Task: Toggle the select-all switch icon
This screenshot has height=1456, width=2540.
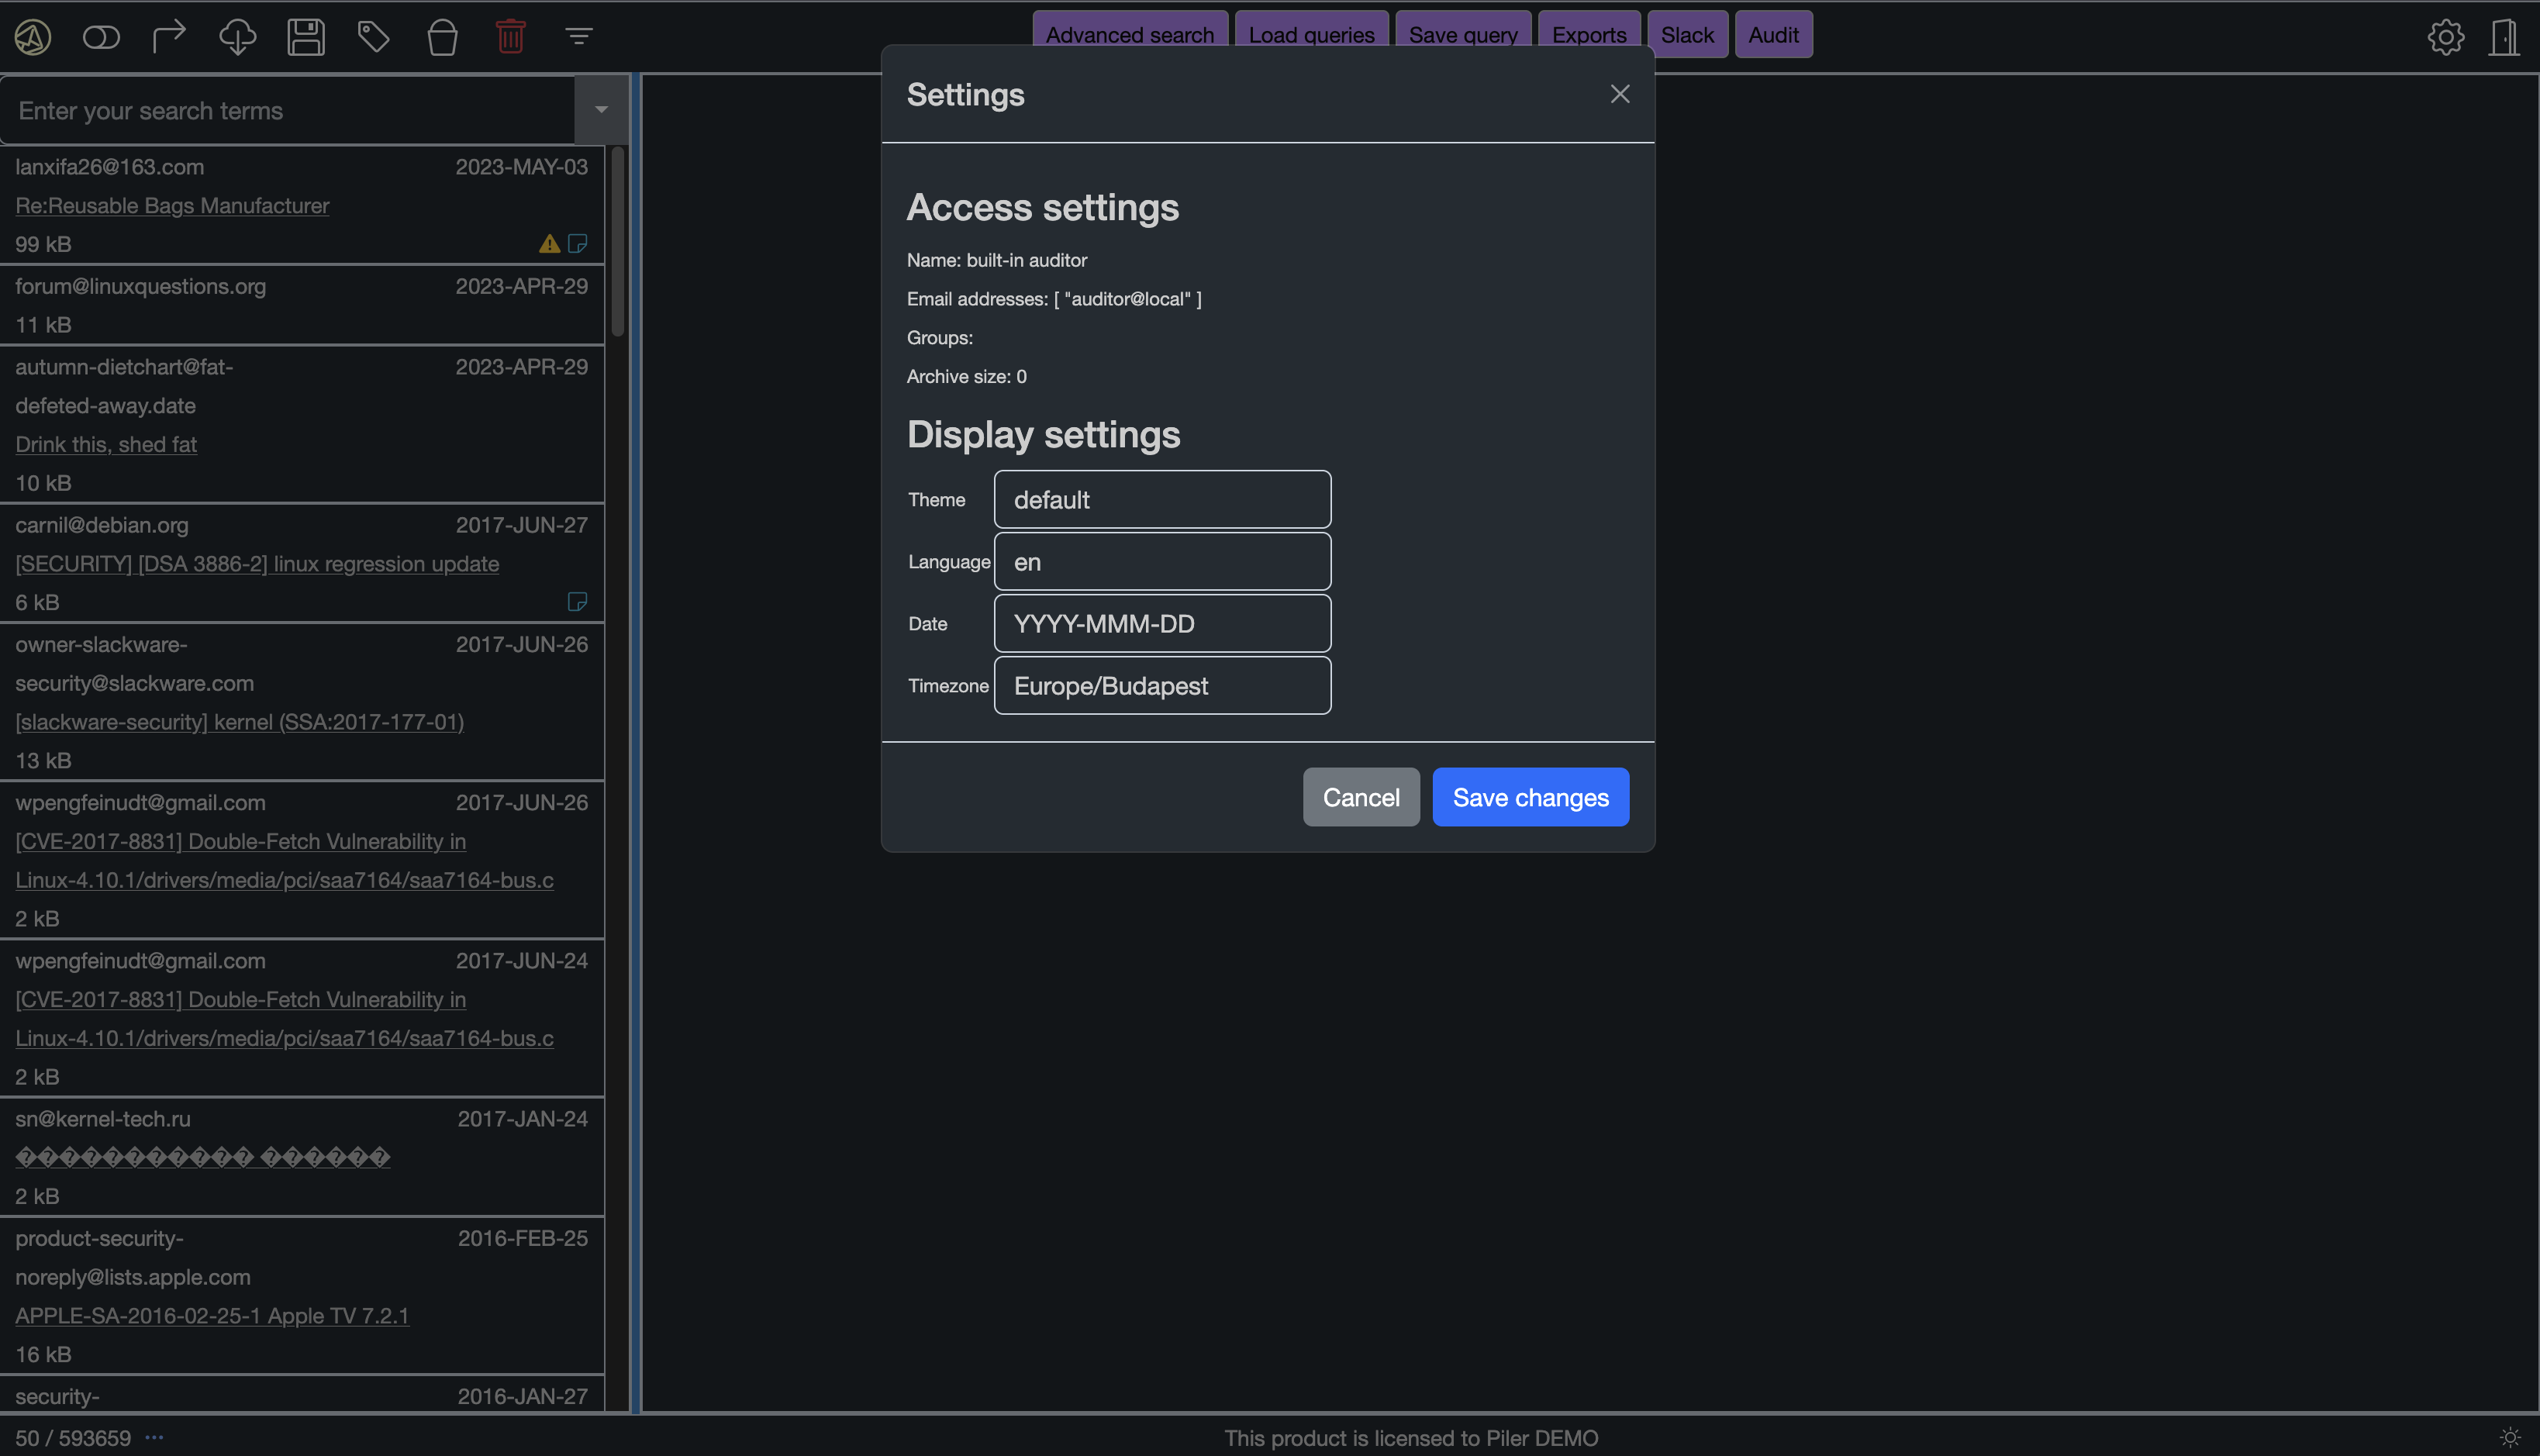Action: [101, 37]
